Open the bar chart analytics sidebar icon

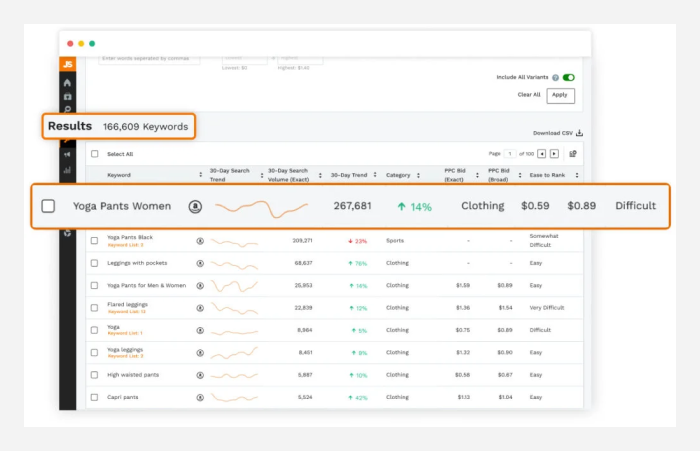[x=67, y=170]
